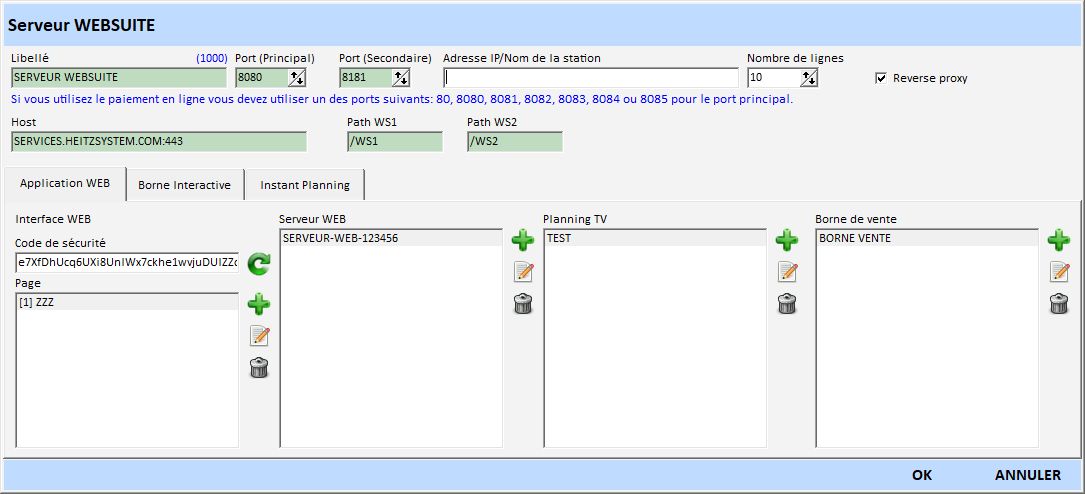Toggle the Reverse proxy checkbox
The width and height of the screenshot is (1085, 494).
click(x=881, y=78)
